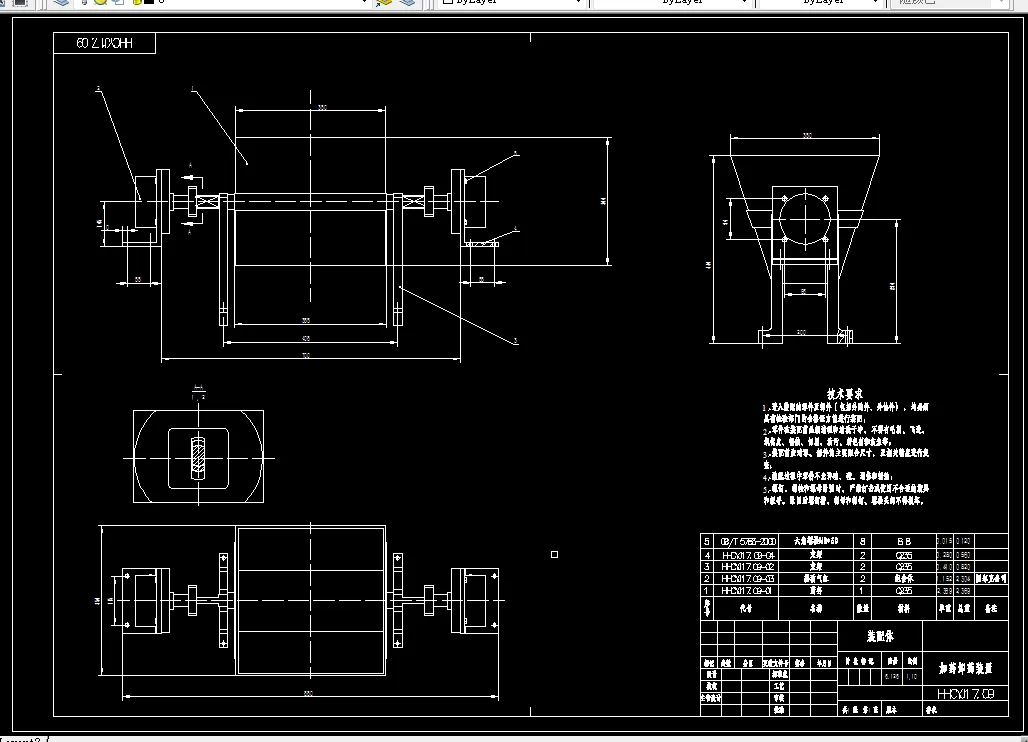Select scale value 1:10 in title block
The height and width of the screenshot is (742, 1028).
tap(911, 676)
